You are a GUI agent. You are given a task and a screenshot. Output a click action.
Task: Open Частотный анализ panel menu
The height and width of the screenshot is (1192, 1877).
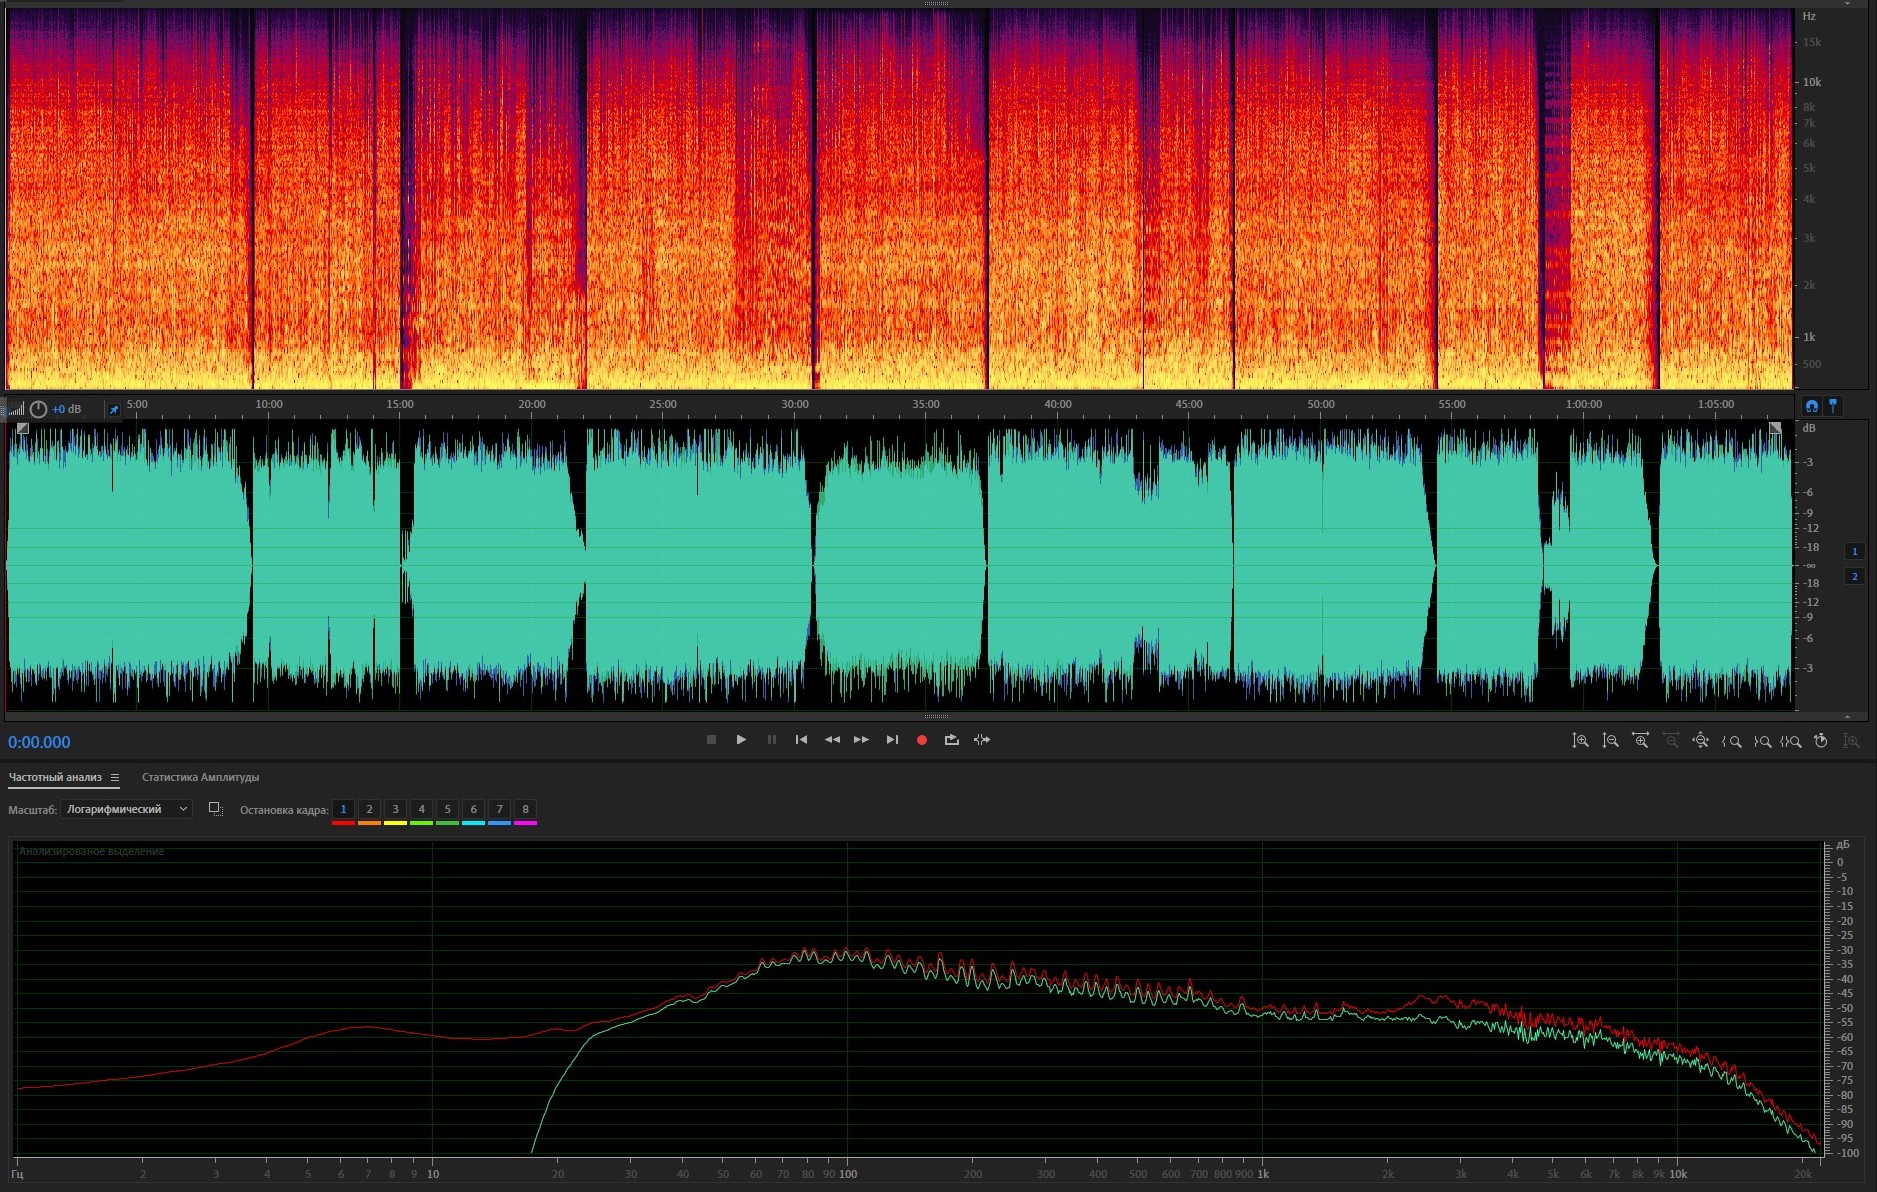pos(115,777)
